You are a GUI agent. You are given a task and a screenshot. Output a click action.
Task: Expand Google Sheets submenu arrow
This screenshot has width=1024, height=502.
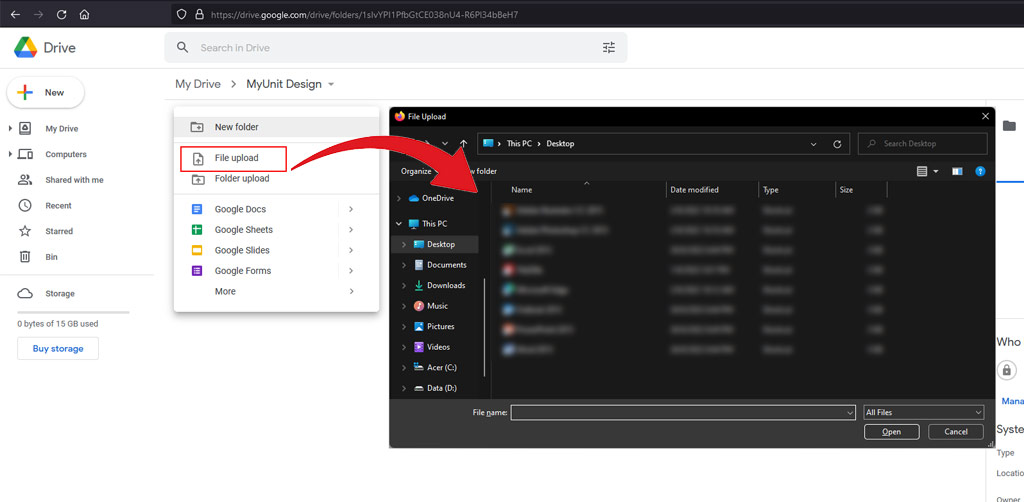coord(351,230)
